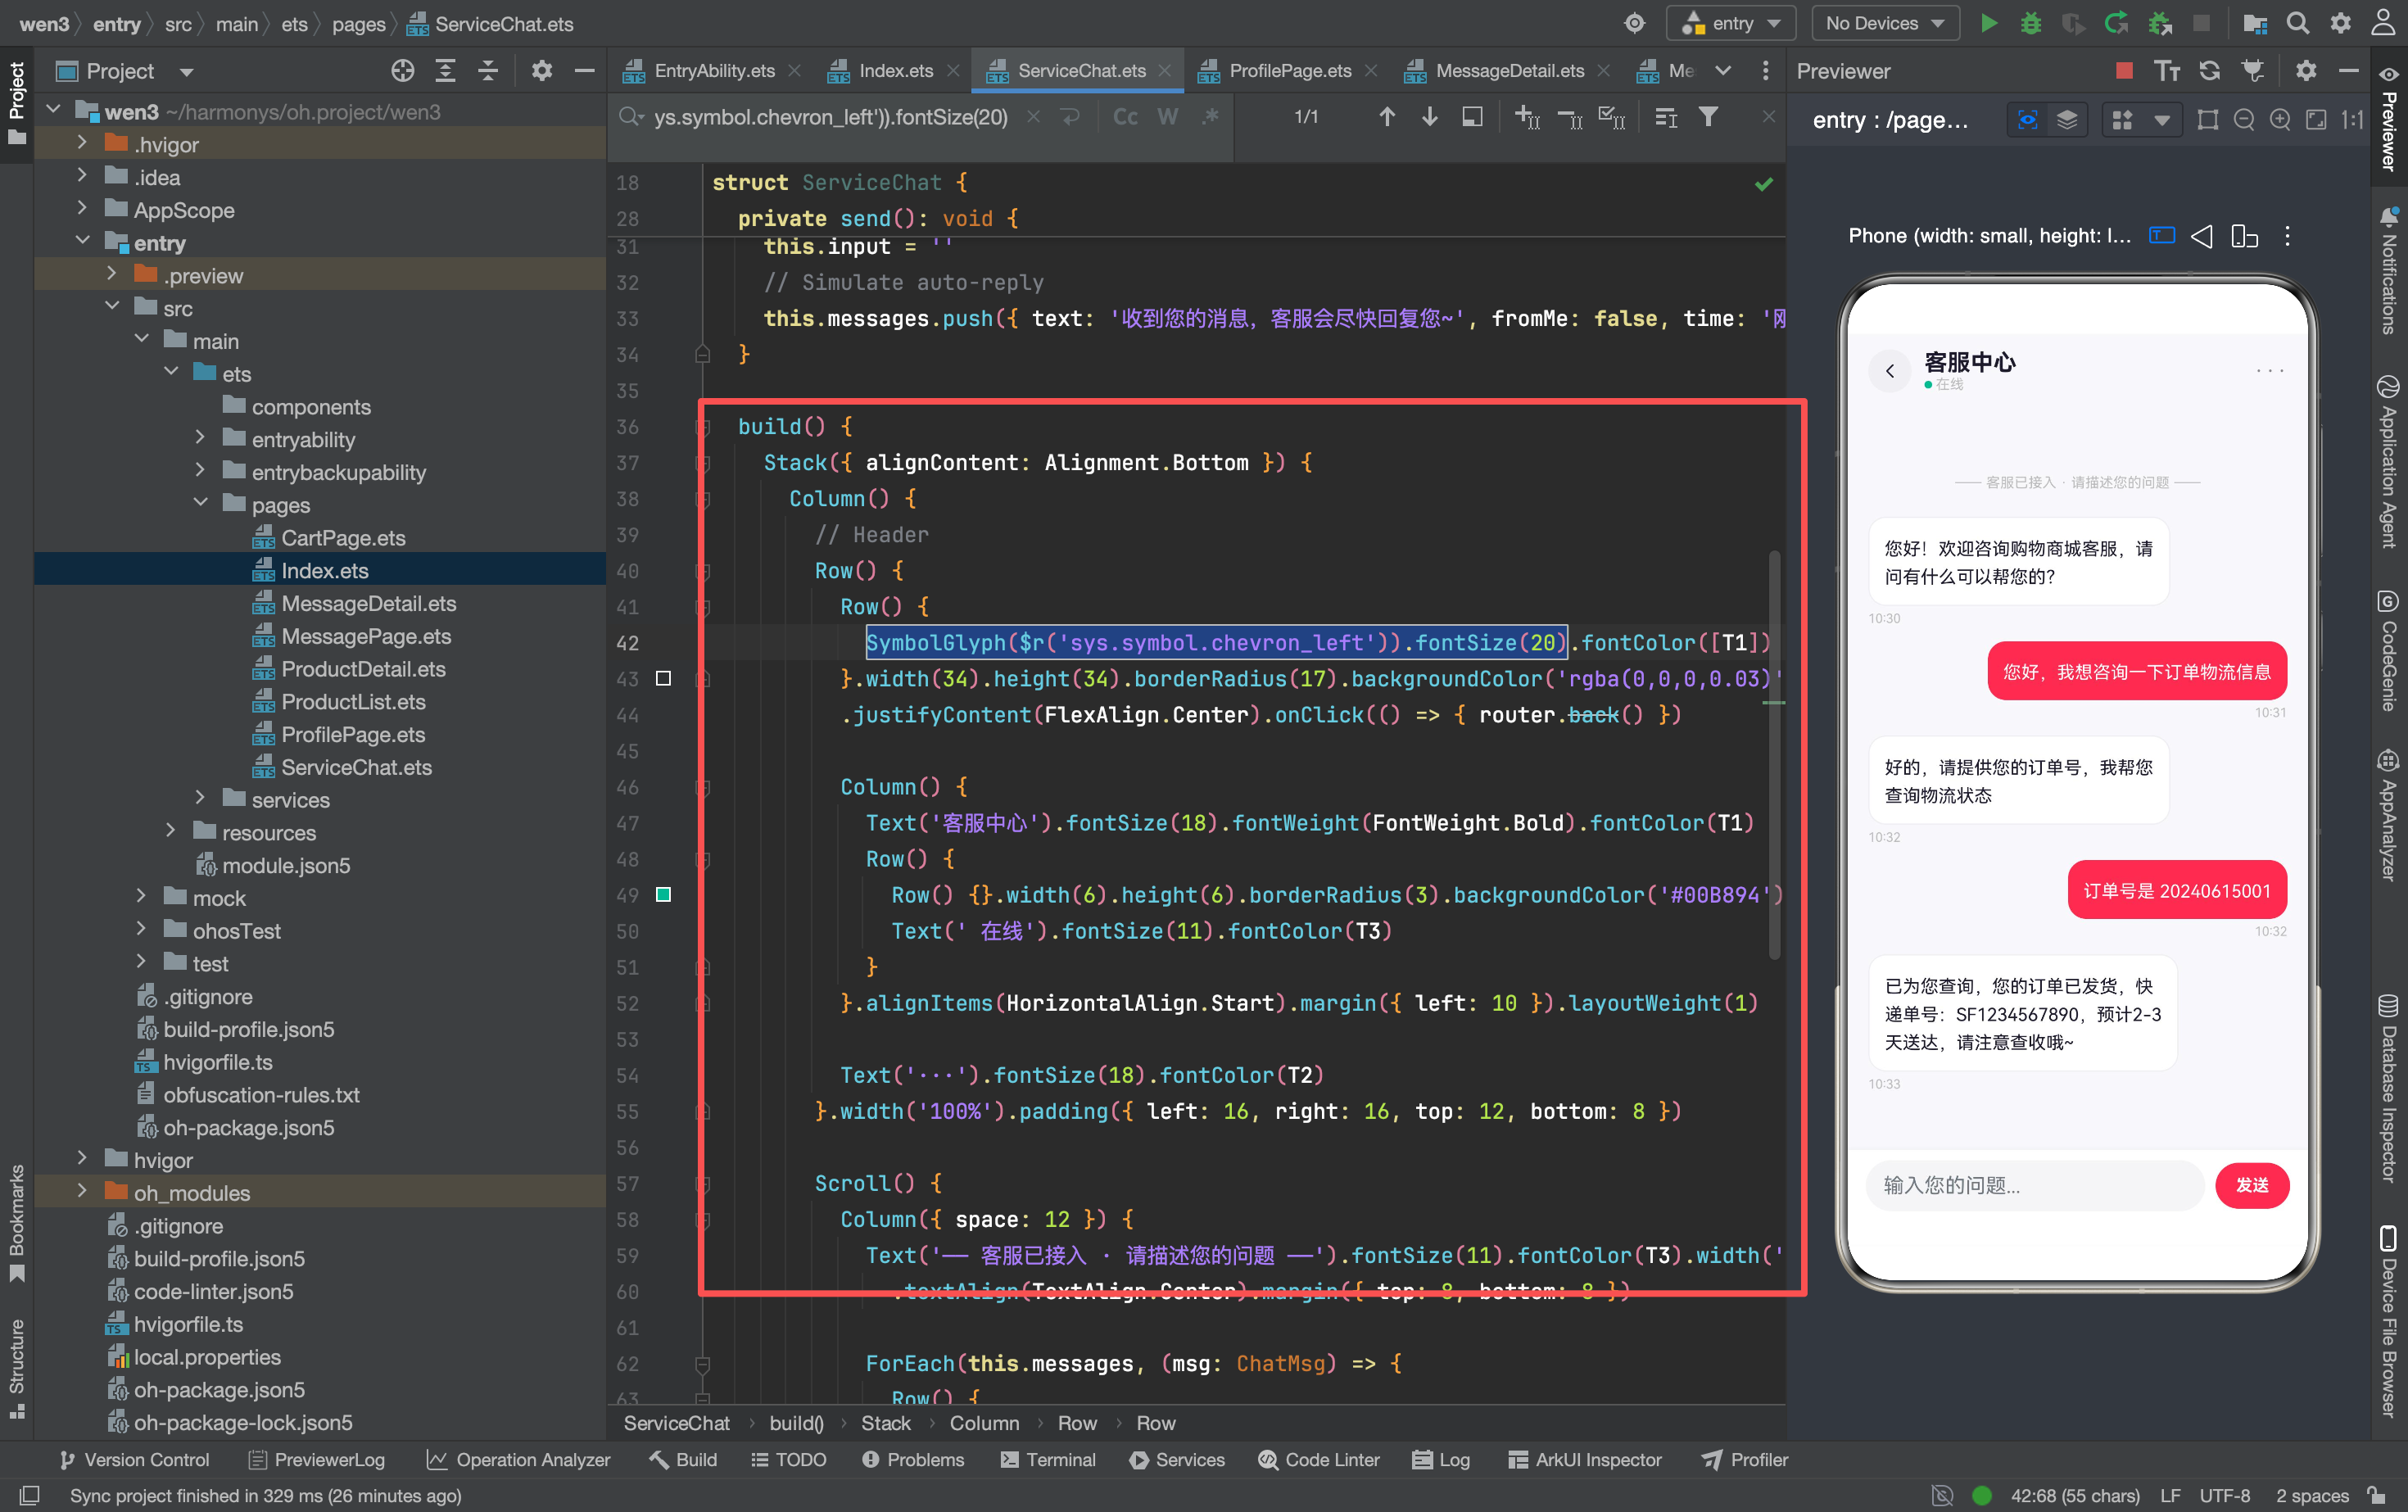Screen dimensions: 2408x1512
Task: Collapse the pages folder
Action: click(x=201, y=503)
